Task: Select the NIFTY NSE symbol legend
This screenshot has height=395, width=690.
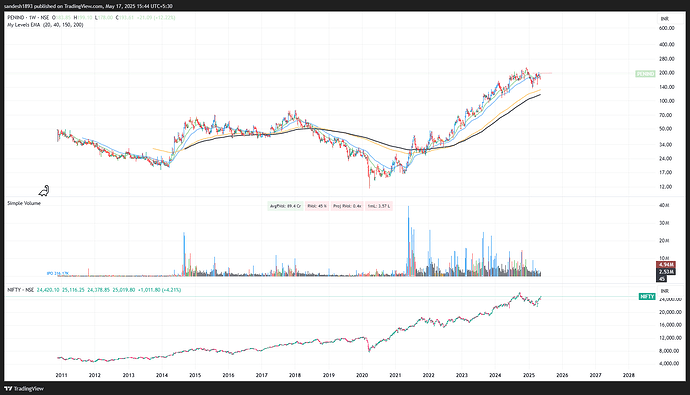Action: pos(21,290)
